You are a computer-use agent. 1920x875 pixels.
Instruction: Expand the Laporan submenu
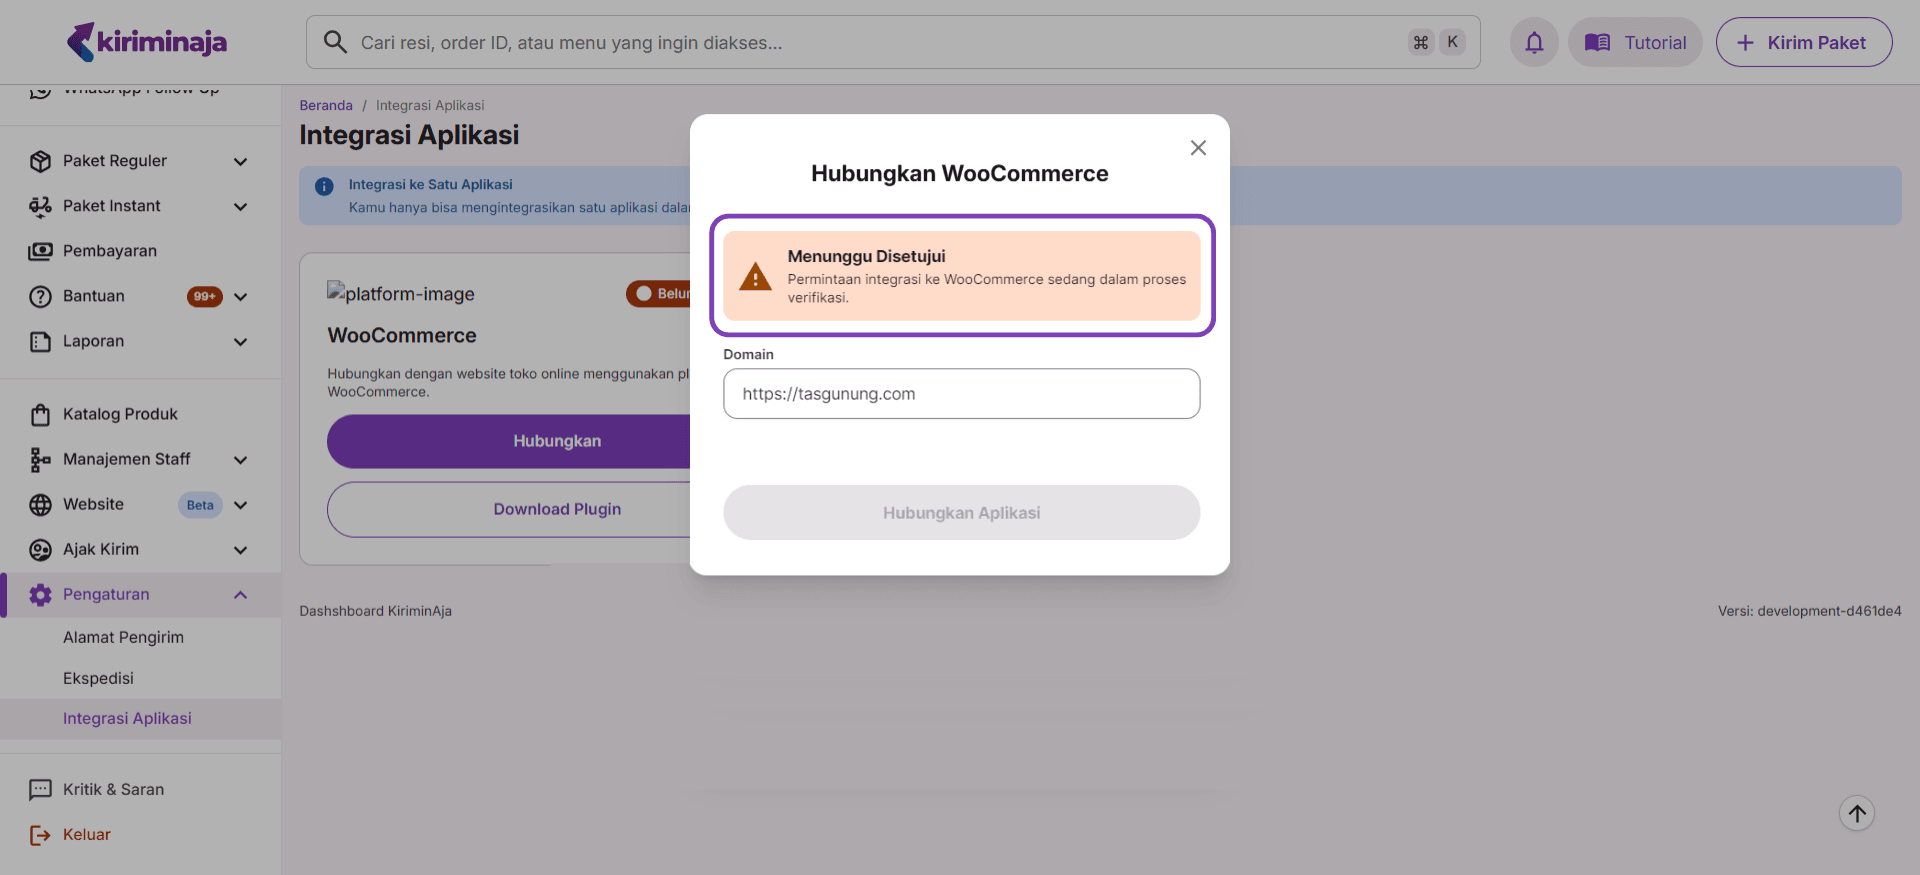click(240, 342)
